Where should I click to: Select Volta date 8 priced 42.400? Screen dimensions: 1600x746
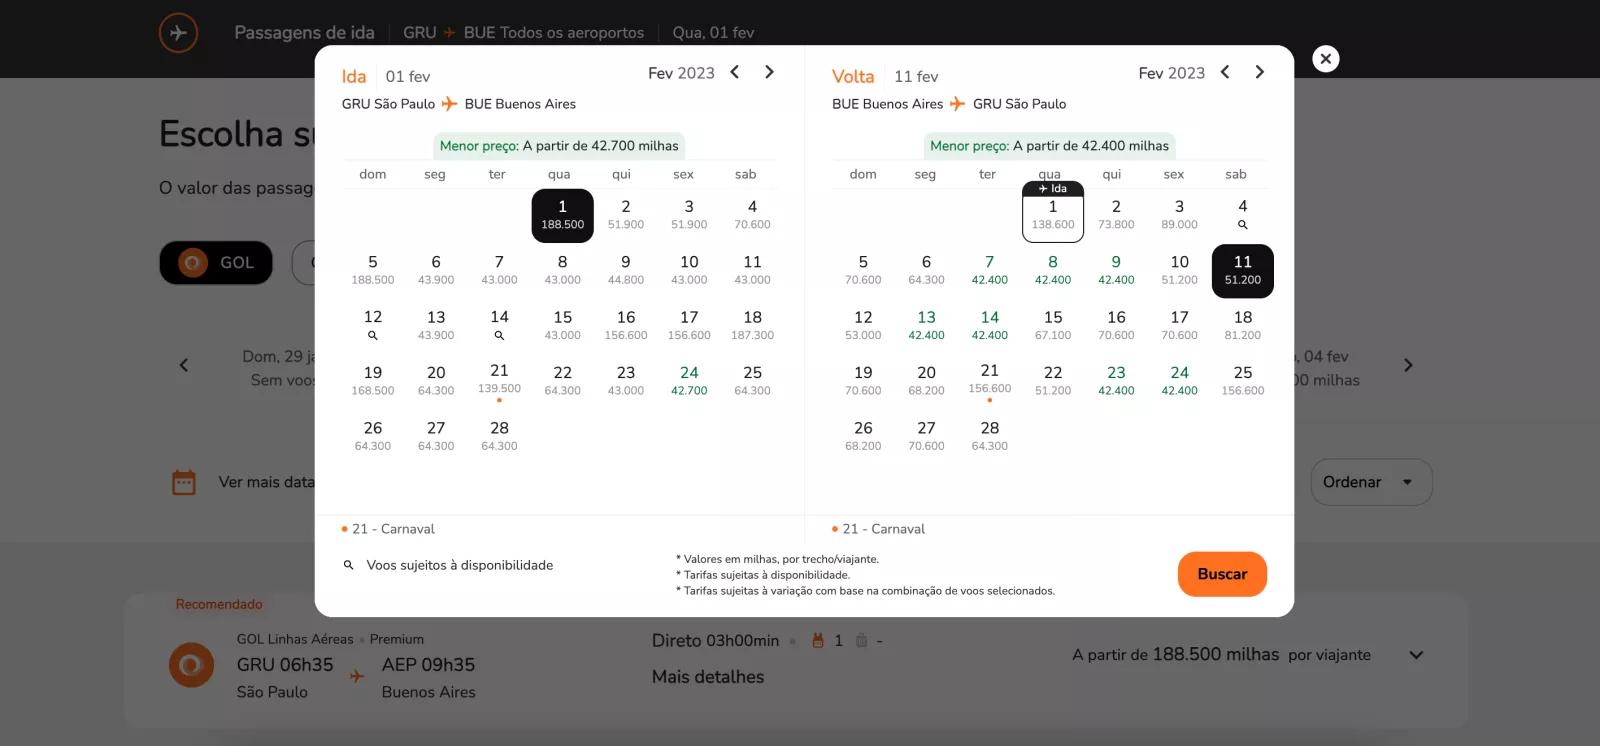pyautogui.click(x=1053, y=270)
